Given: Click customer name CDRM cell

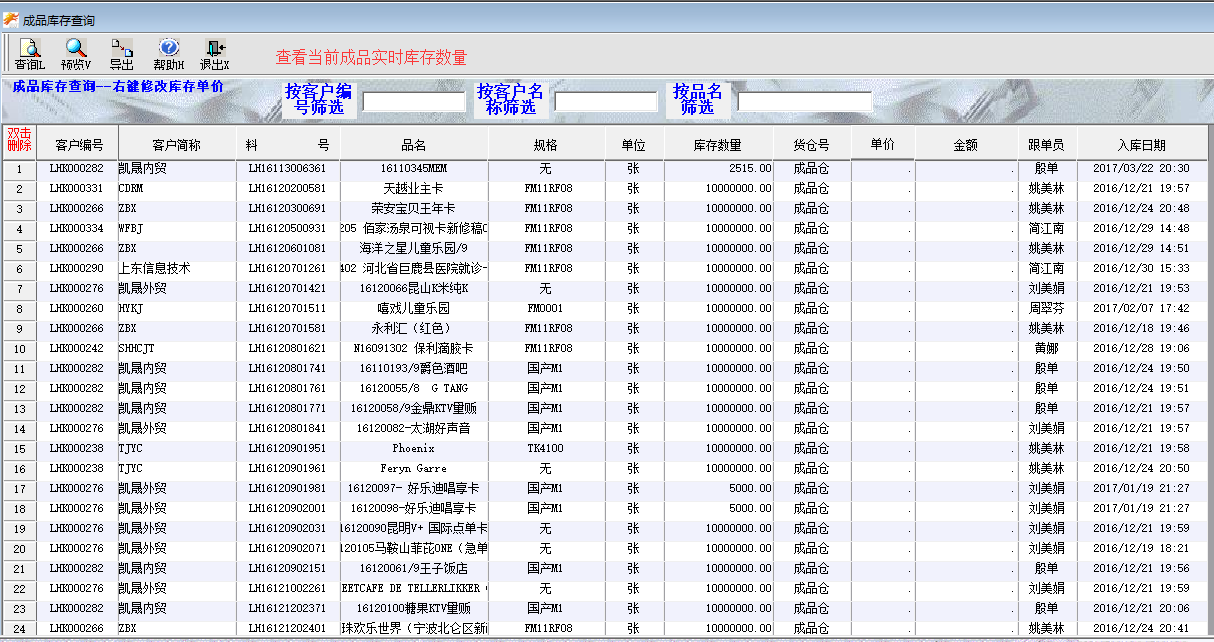Looking at the screenshot, I should click(x=177, y=189).
